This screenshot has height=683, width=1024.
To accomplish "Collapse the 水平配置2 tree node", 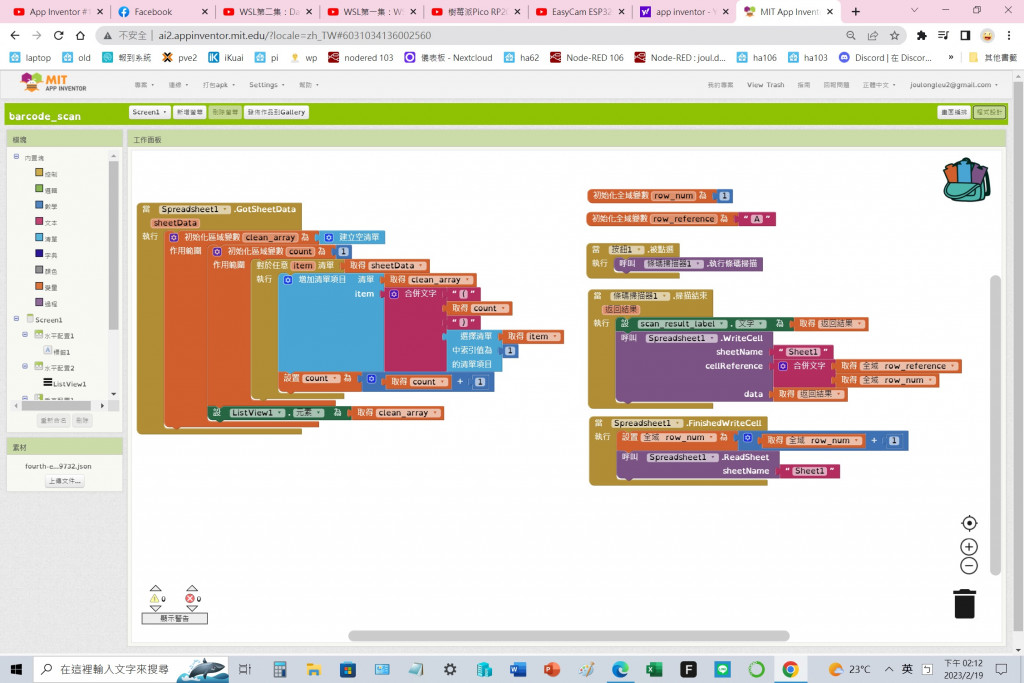I will [x=25, y=366].
